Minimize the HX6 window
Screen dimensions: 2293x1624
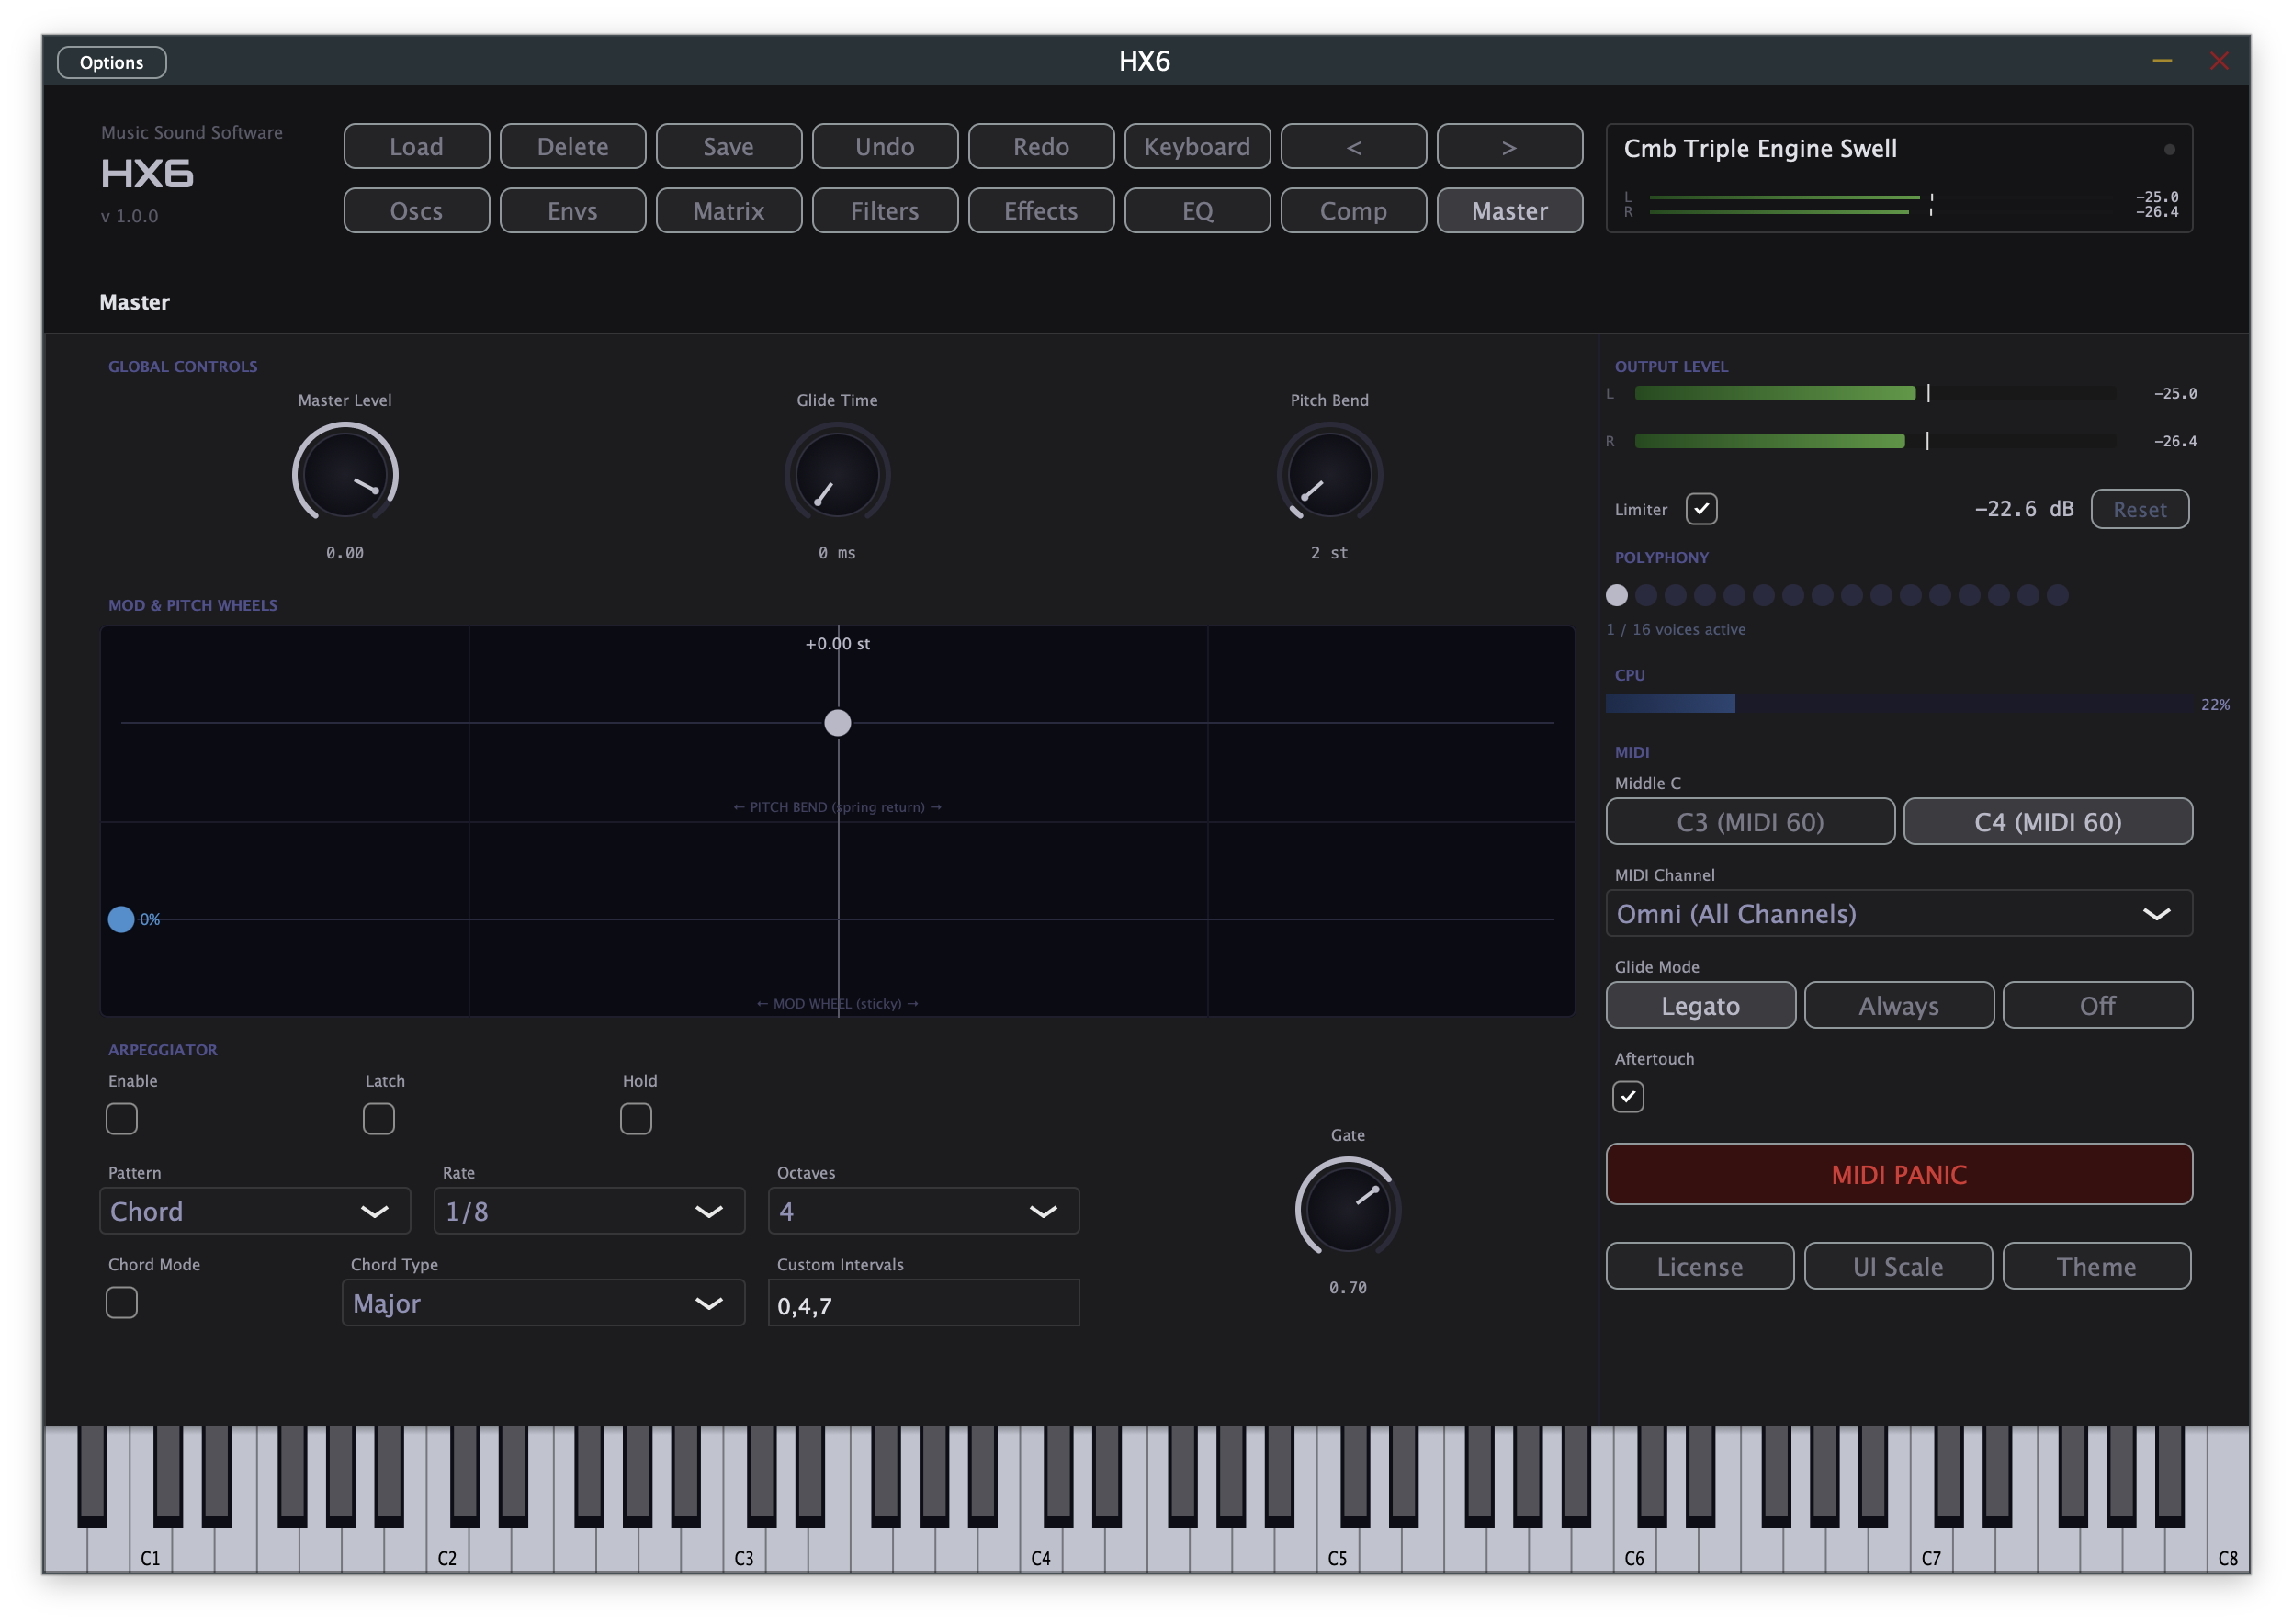pos(2161,62)
